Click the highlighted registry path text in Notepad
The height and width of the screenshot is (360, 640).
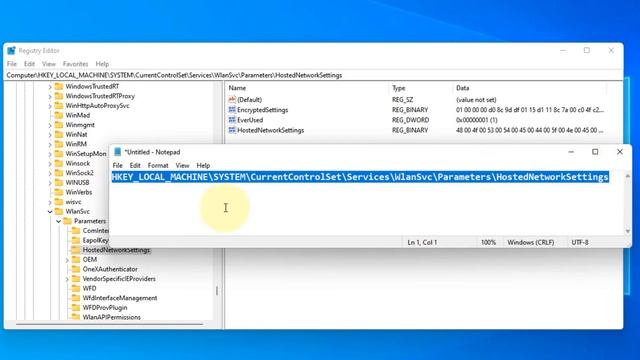tap(360, 177)
